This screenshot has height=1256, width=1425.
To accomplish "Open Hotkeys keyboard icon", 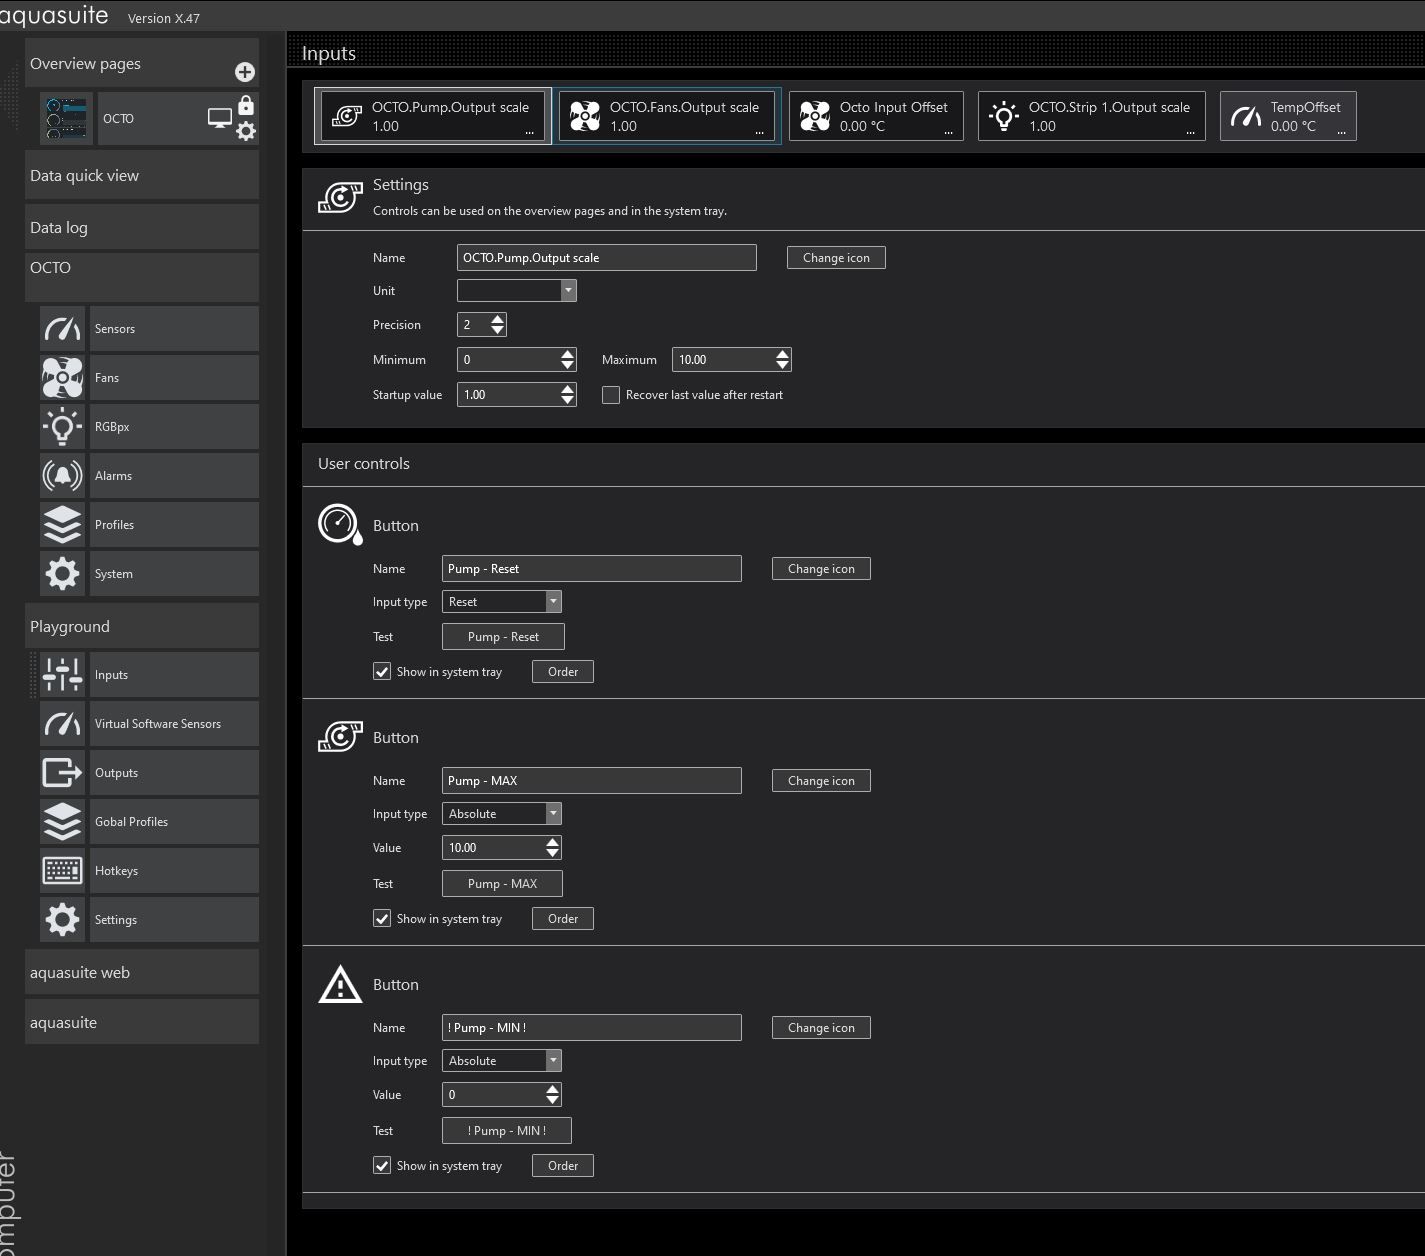I will [62, 871].
